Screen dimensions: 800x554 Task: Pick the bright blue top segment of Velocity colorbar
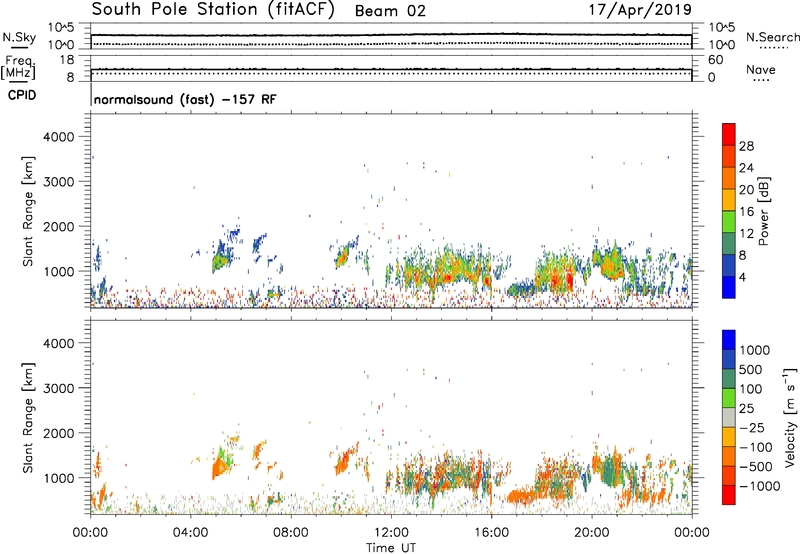point(729,340)
